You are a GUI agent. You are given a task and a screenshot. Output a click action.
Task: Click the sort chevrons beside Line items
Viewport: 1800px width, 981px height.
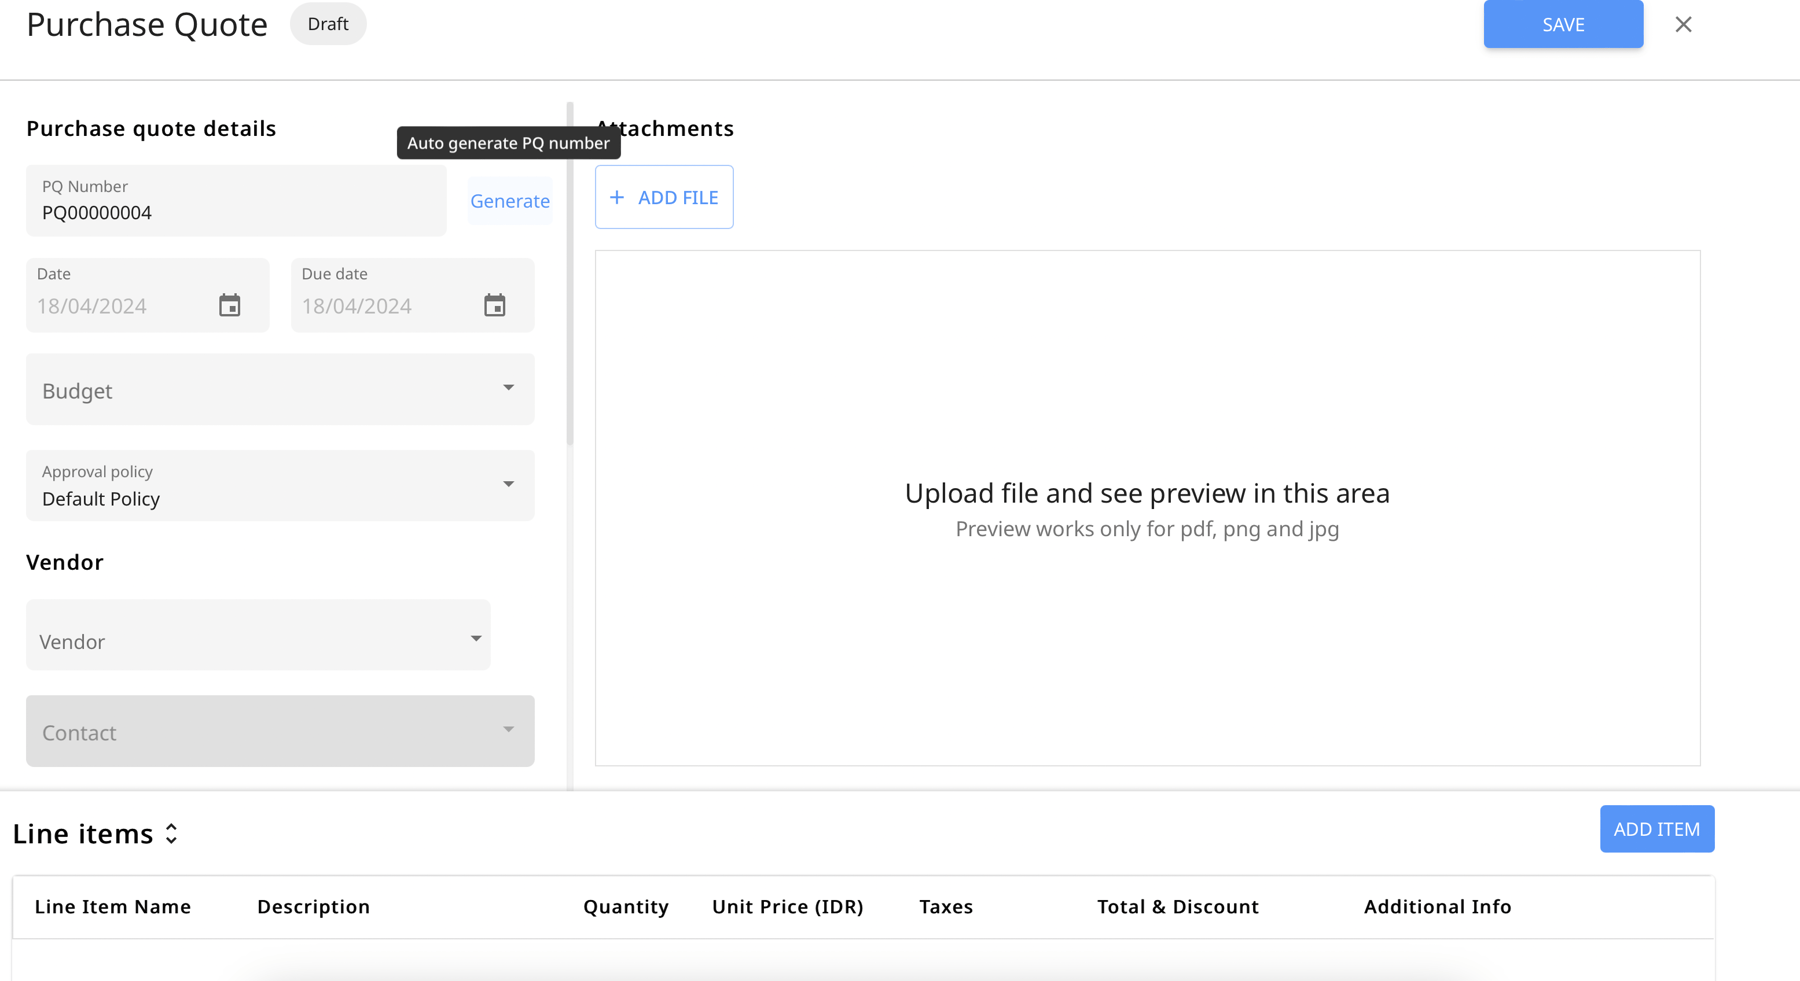[x=171, y=833]
